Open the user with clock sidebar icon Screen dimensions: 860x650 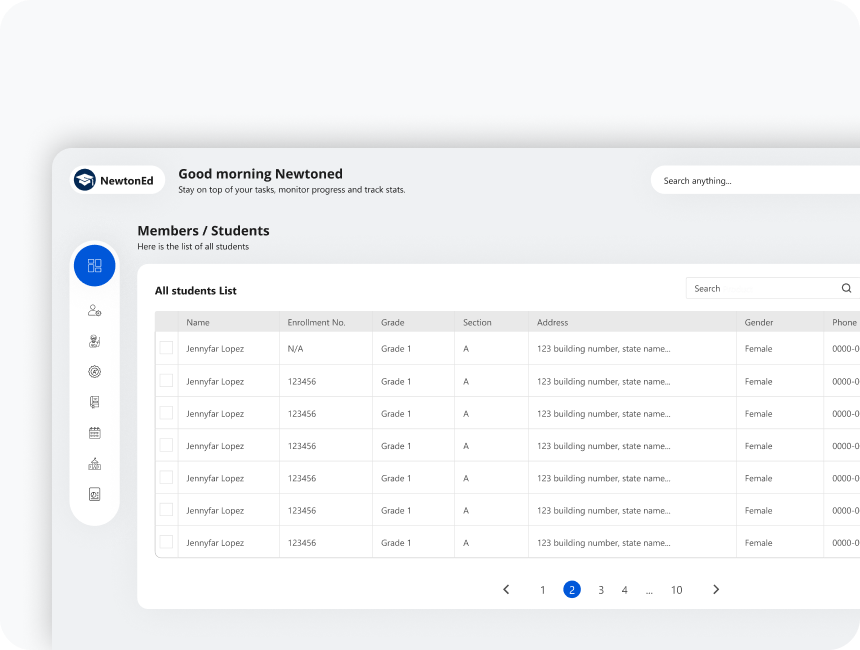click(94, 310)
